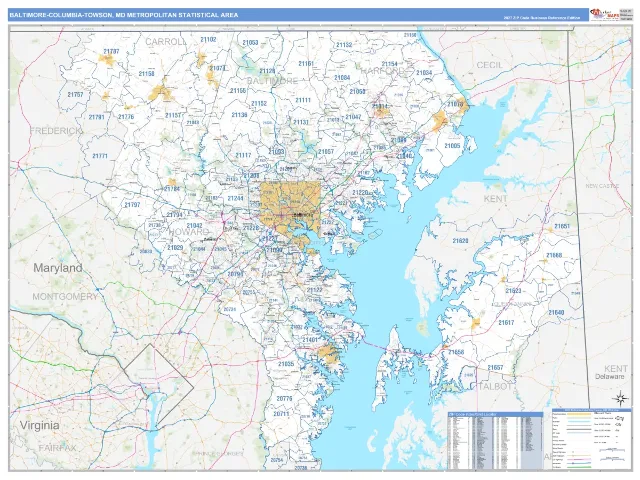
Task: Select ZIP code 21053 label
Action: click(x=250, y=42)
